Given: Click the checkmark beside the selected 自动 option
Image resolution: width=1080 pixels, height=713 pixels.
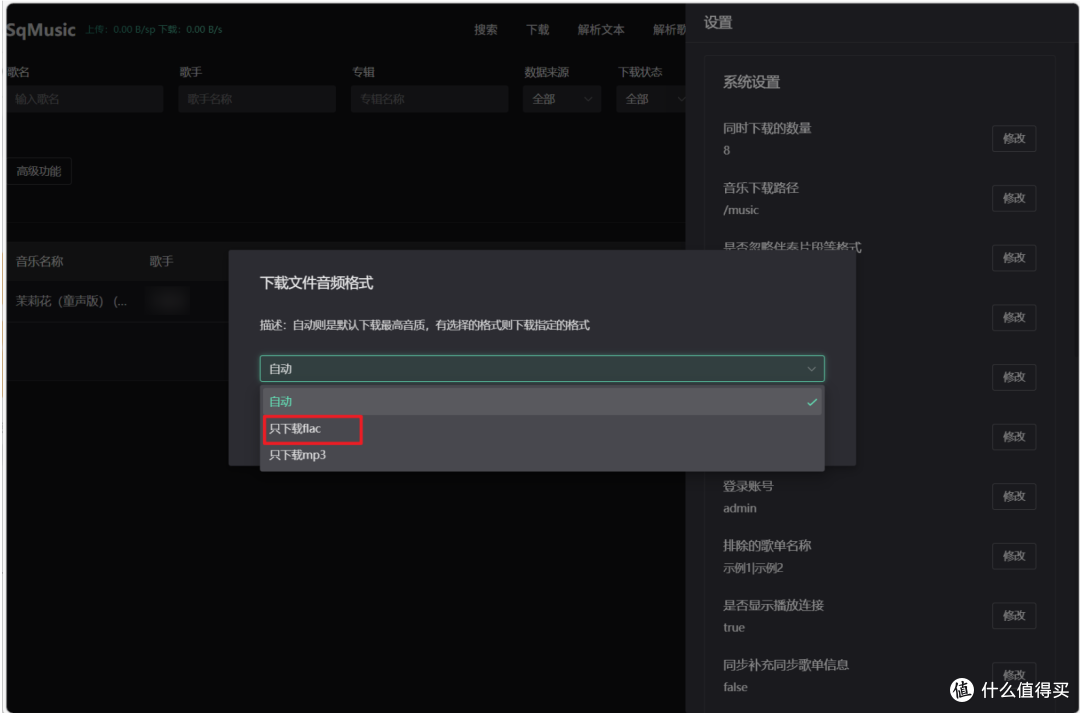Looking at the screenshot, I should point(812,402).
